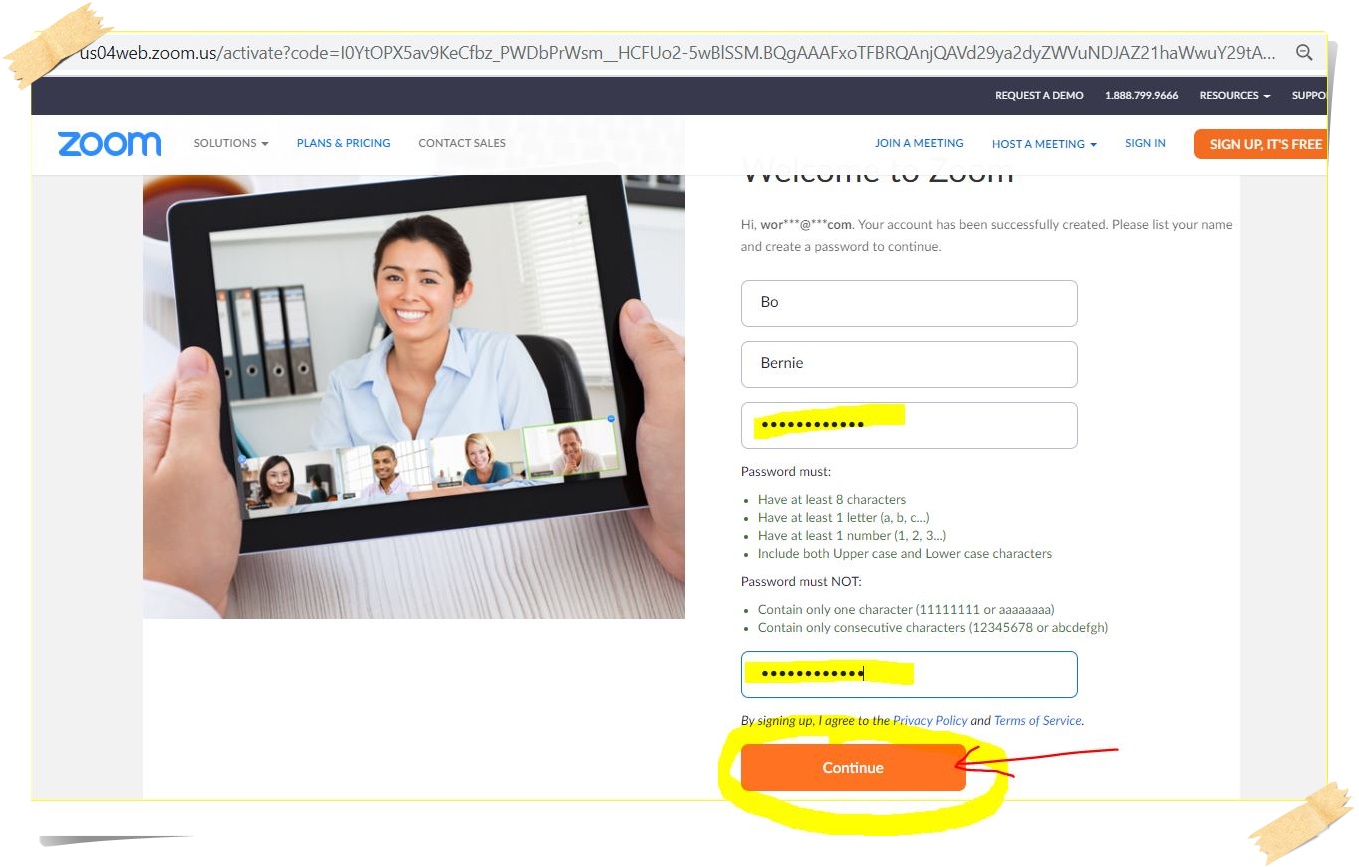Click the 'Password must NOT:' heading

801,581
